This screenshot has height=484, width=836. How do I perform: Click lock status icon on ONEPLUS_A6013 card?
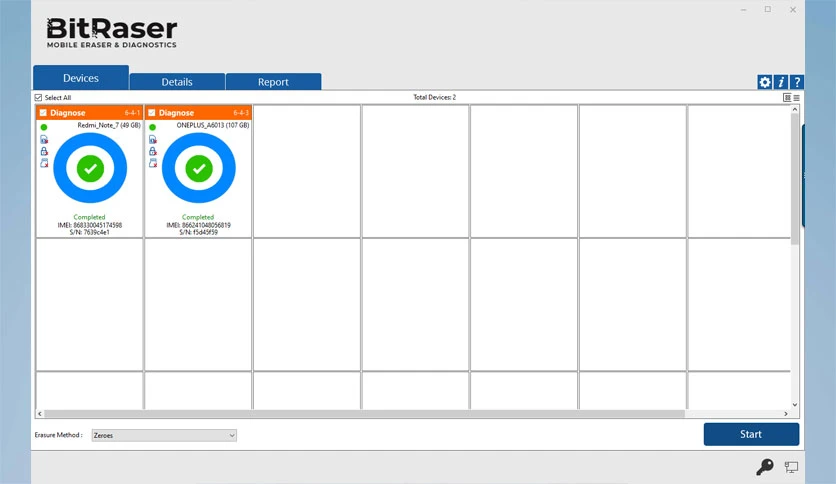pyautogui.click(x=153, y=151)
